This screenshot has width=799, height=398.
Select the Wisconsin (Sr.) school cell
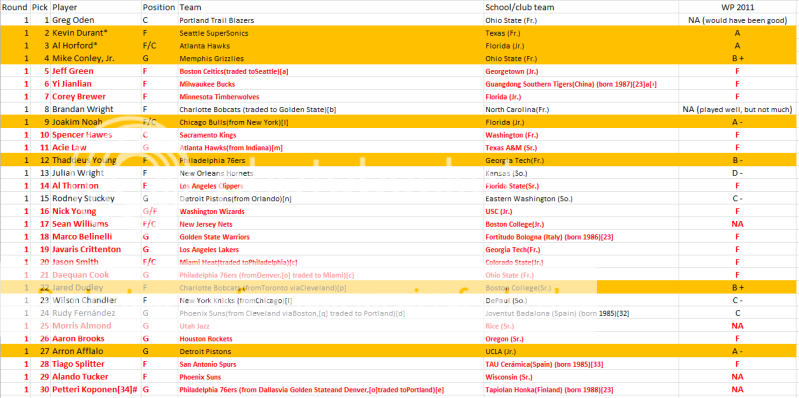pos(581,377)
